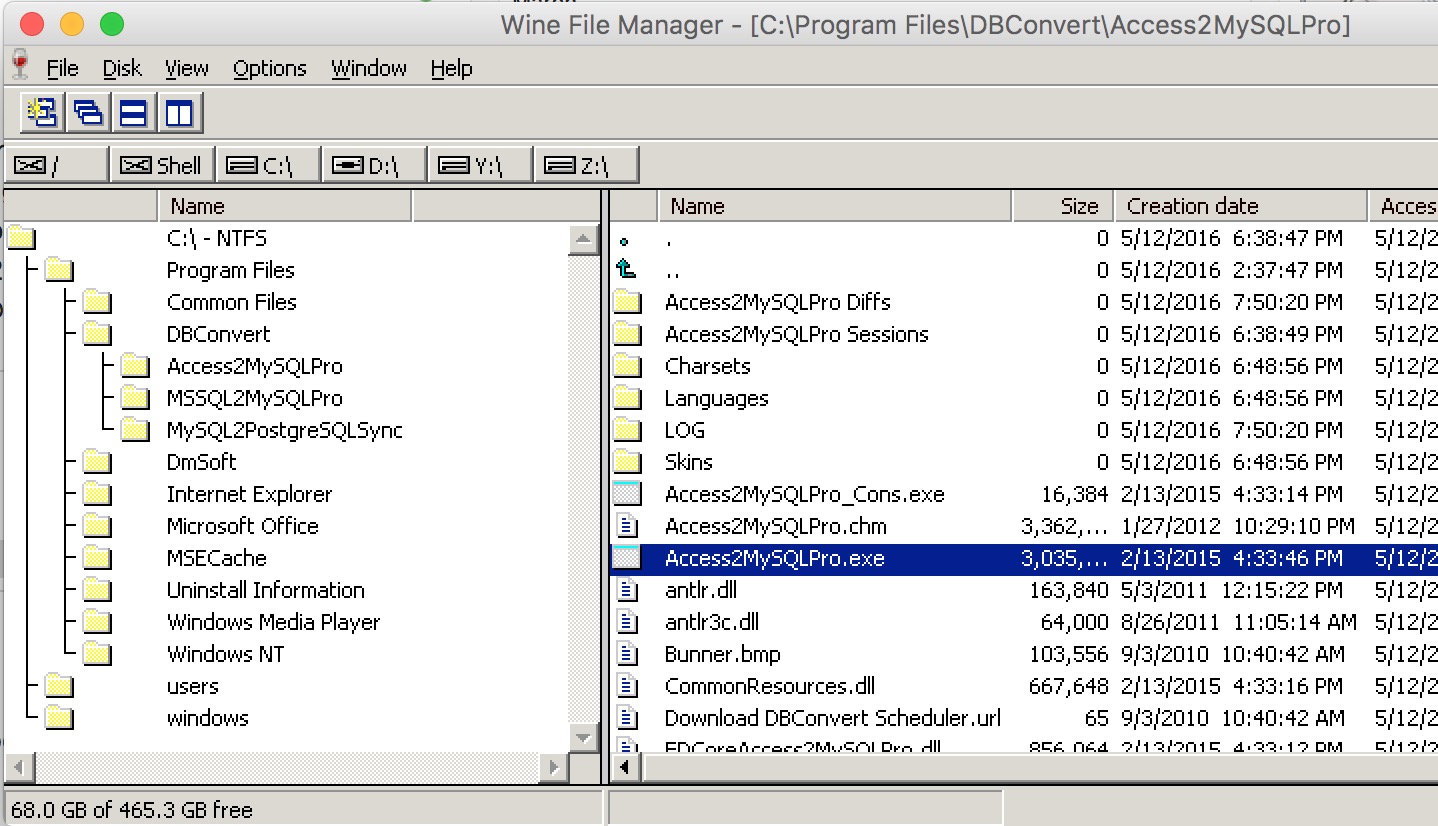Select the root / drive button
Viewport: 1438px width, 826px height.
coord(56,165)
